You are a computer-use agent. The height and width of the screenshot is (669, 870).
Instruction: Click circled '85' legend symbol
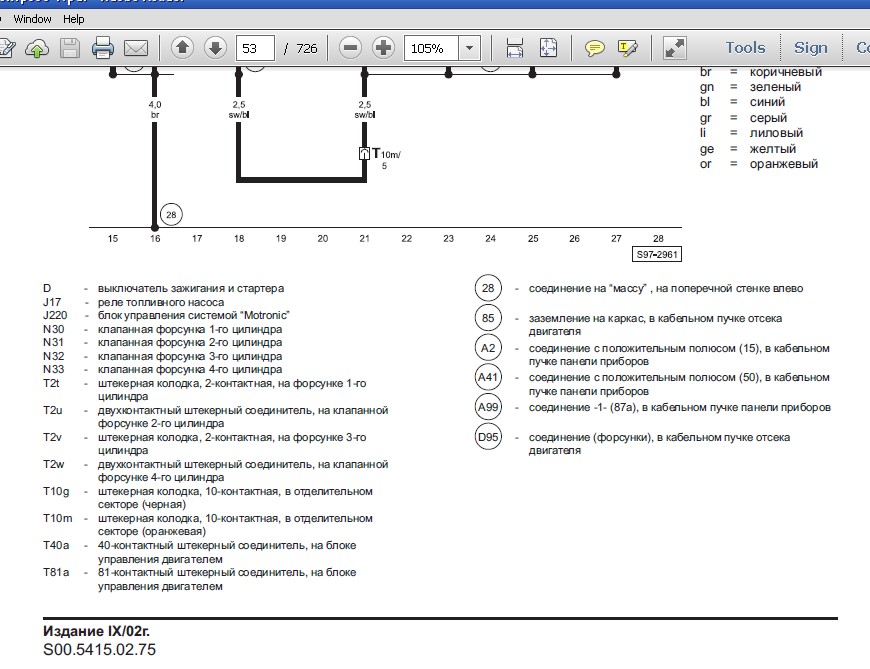pyautogui.click(x=488, y=318)
